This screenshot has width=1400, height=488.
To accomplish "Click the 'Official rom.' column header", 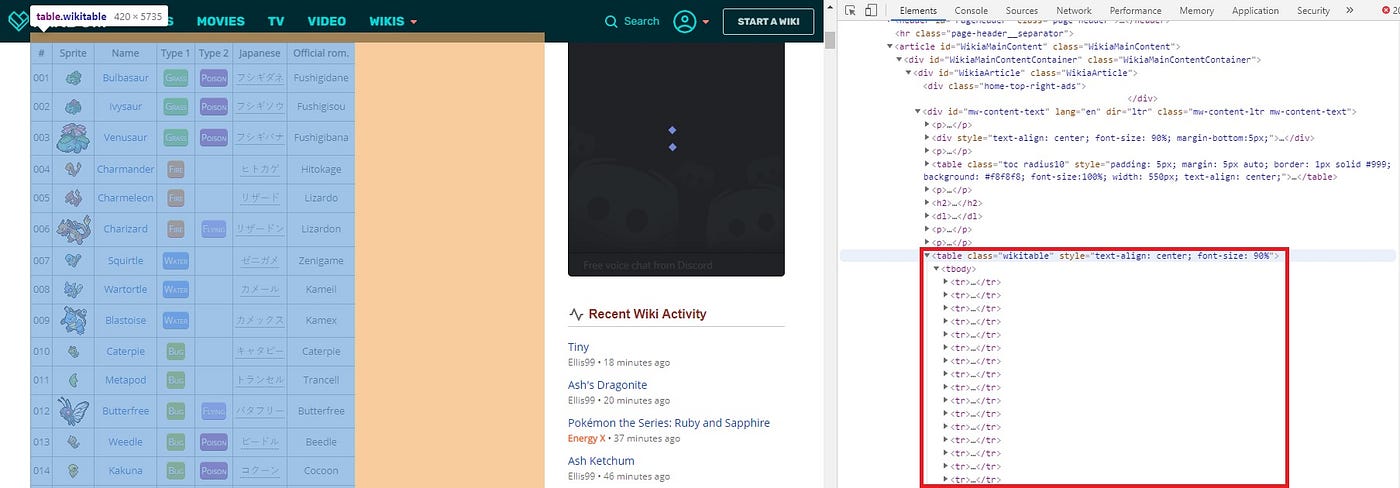I will coord(321,53).
